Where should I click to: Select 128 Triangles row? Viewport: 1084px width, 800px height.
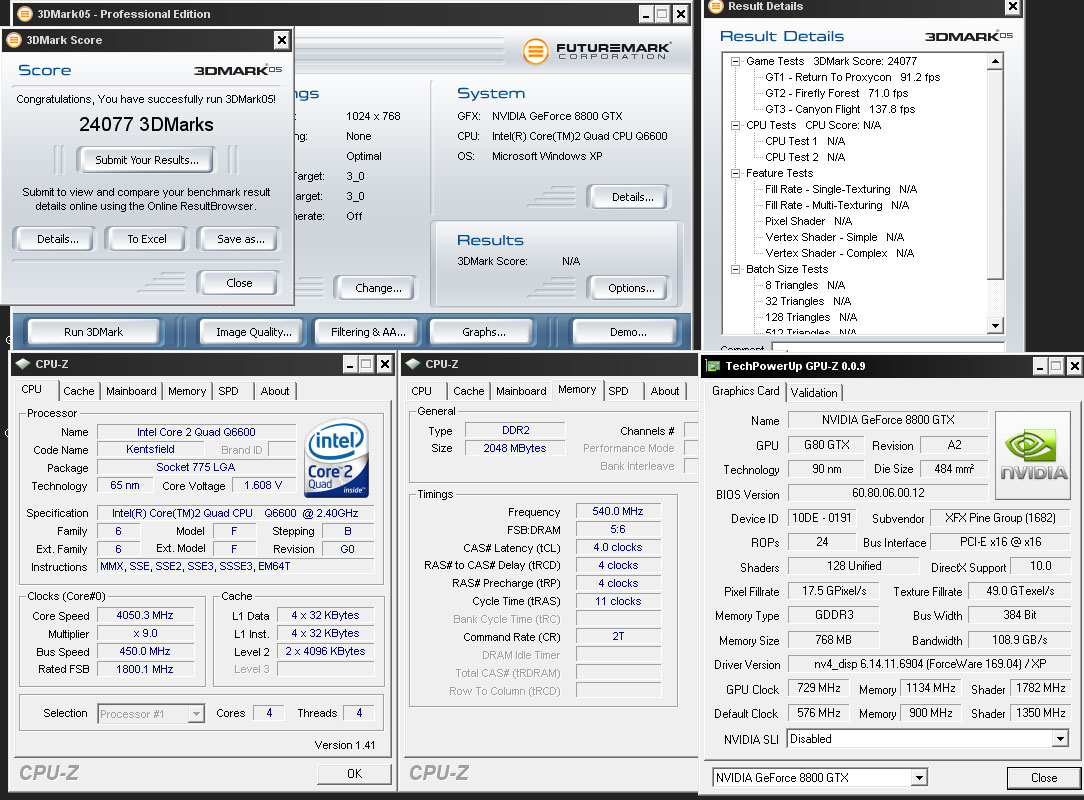pyautogui.click(x=811, y=317)
